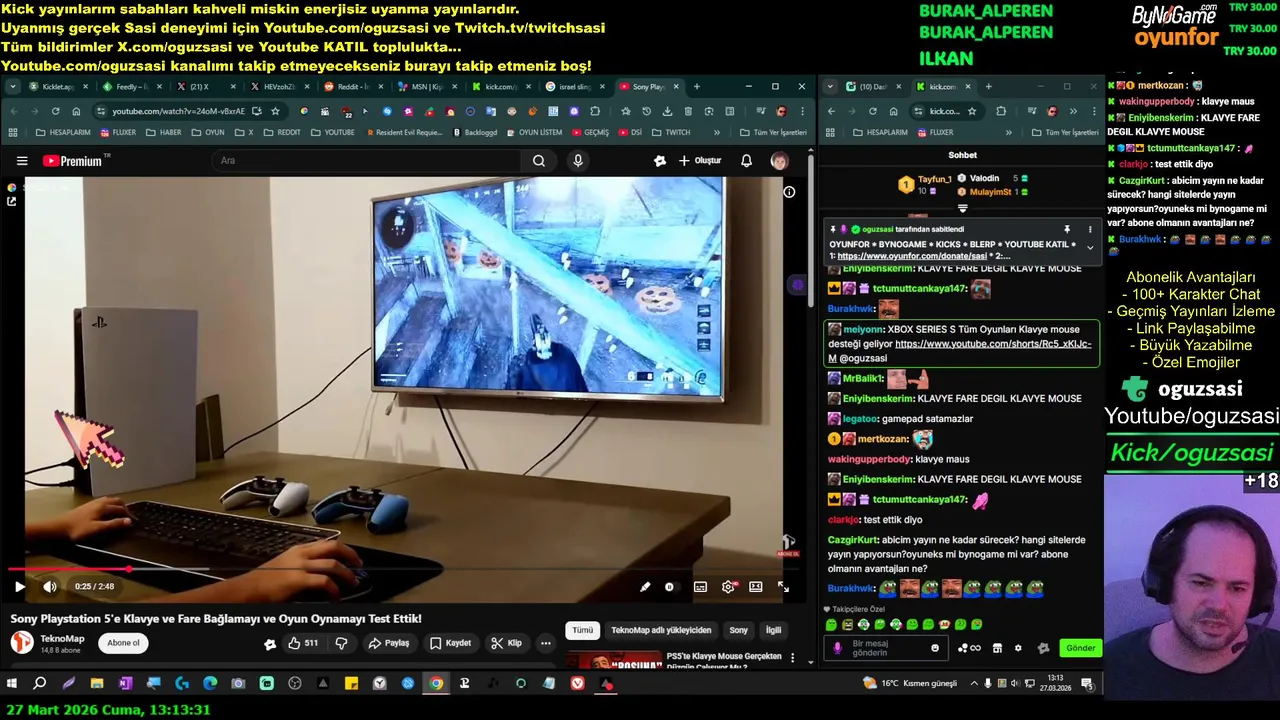1280x720 pixels.
Task: Open the taskbar weather '16°C Kısmen güneşli' widget
Action: click(x=910, y=684)
